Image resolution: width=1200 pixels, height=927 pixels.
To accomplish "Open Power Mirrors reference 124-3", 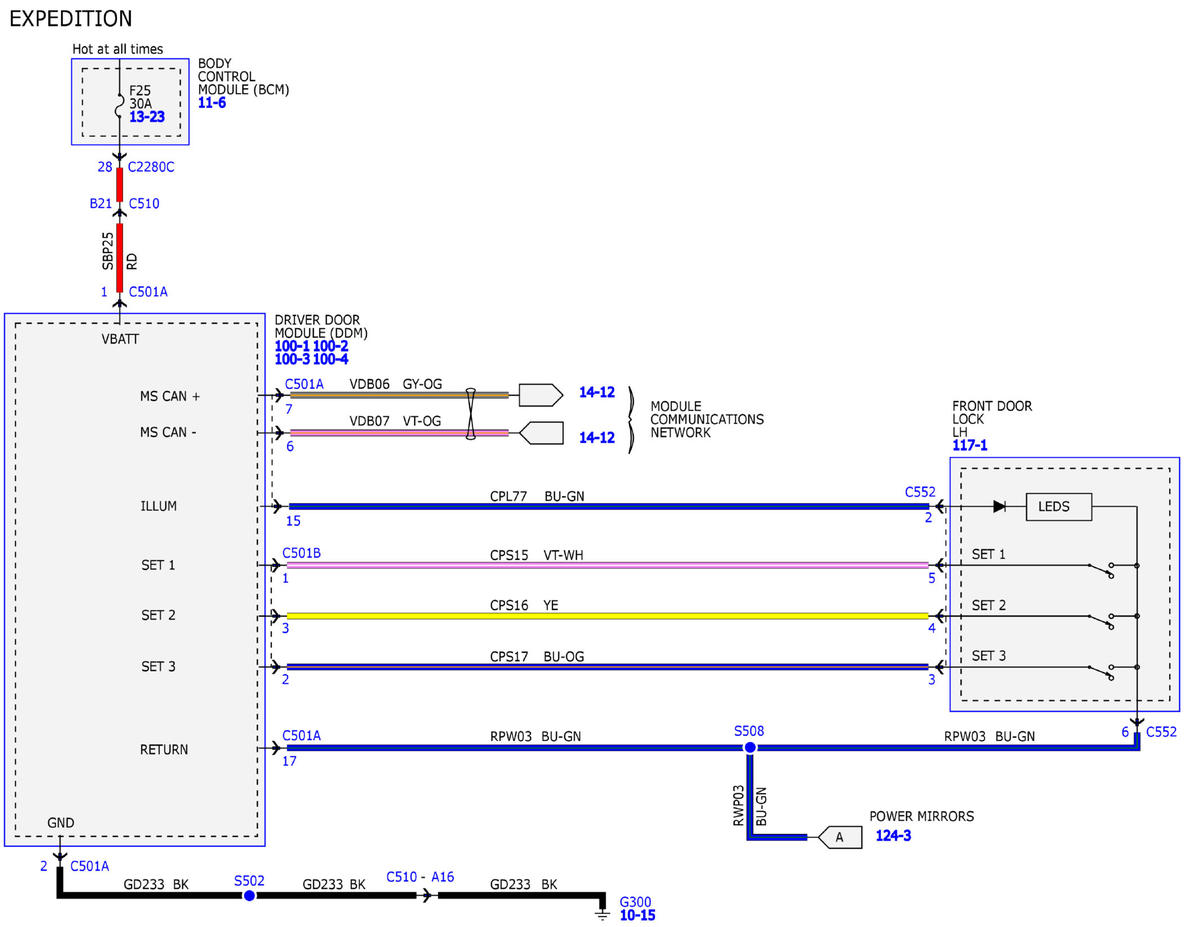I will click(893, 835).
